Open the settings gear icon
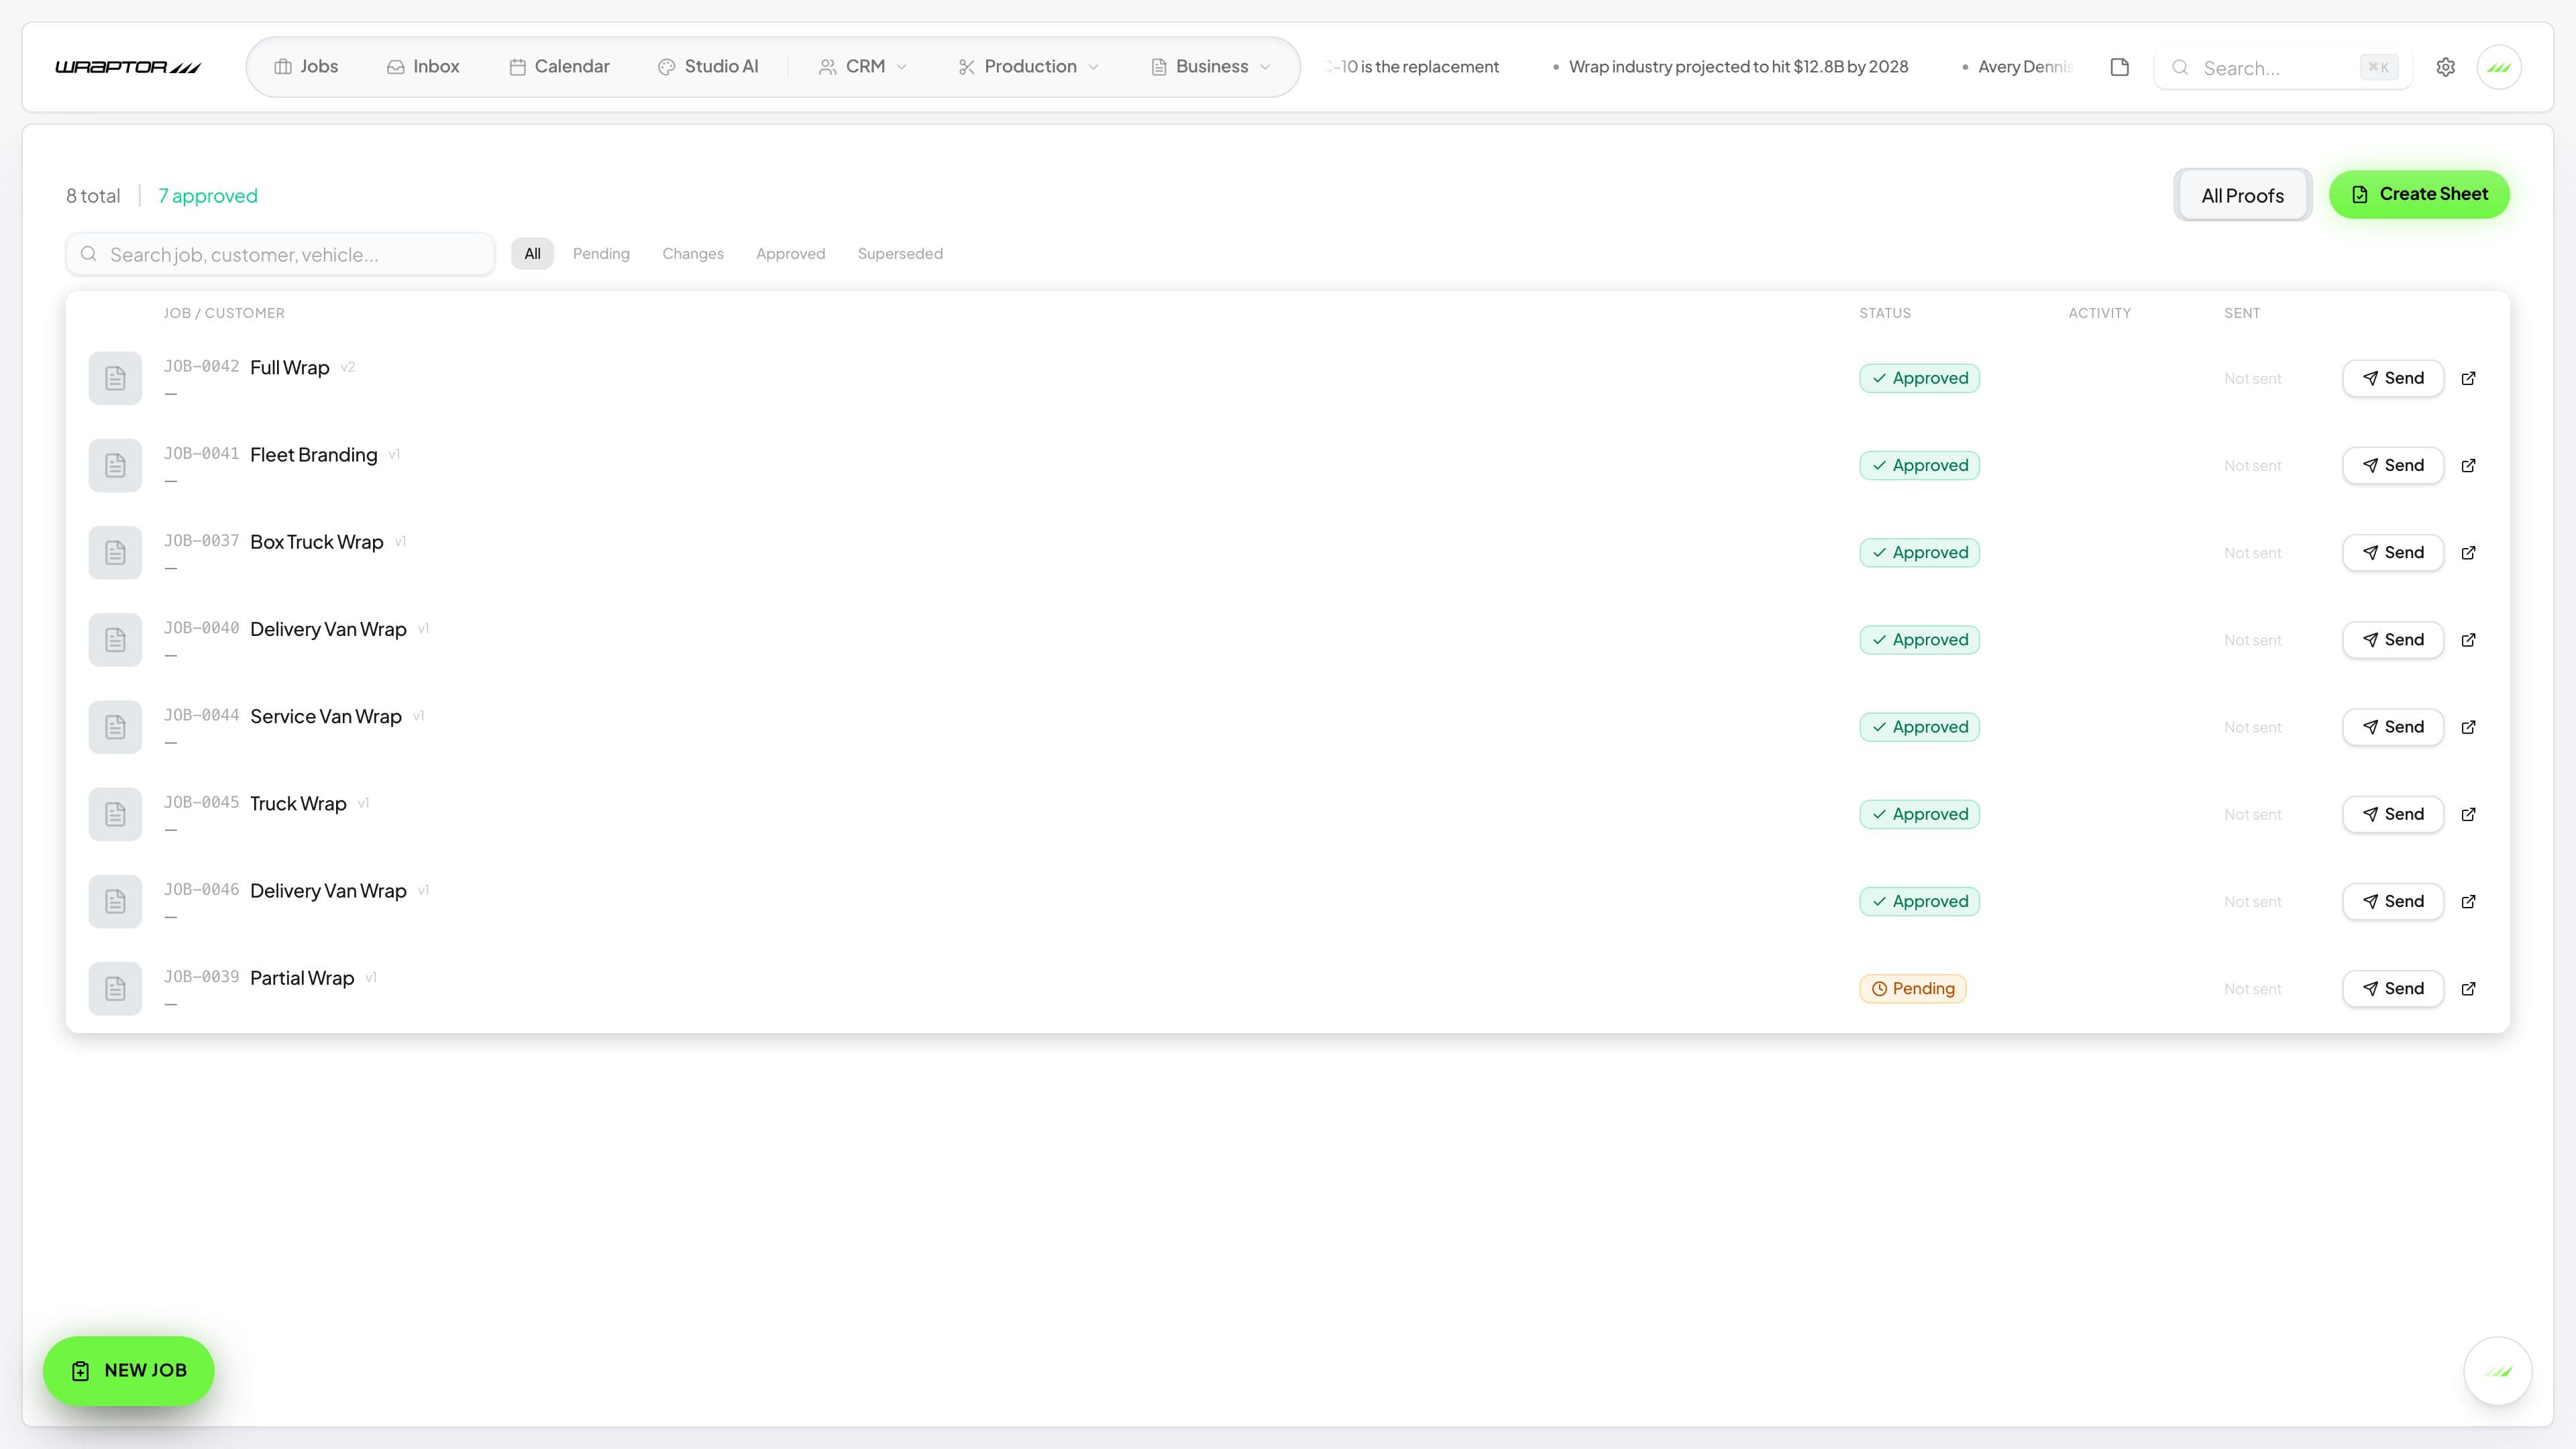Screen dimensions: 2576x1449 tap(2445, 67)
